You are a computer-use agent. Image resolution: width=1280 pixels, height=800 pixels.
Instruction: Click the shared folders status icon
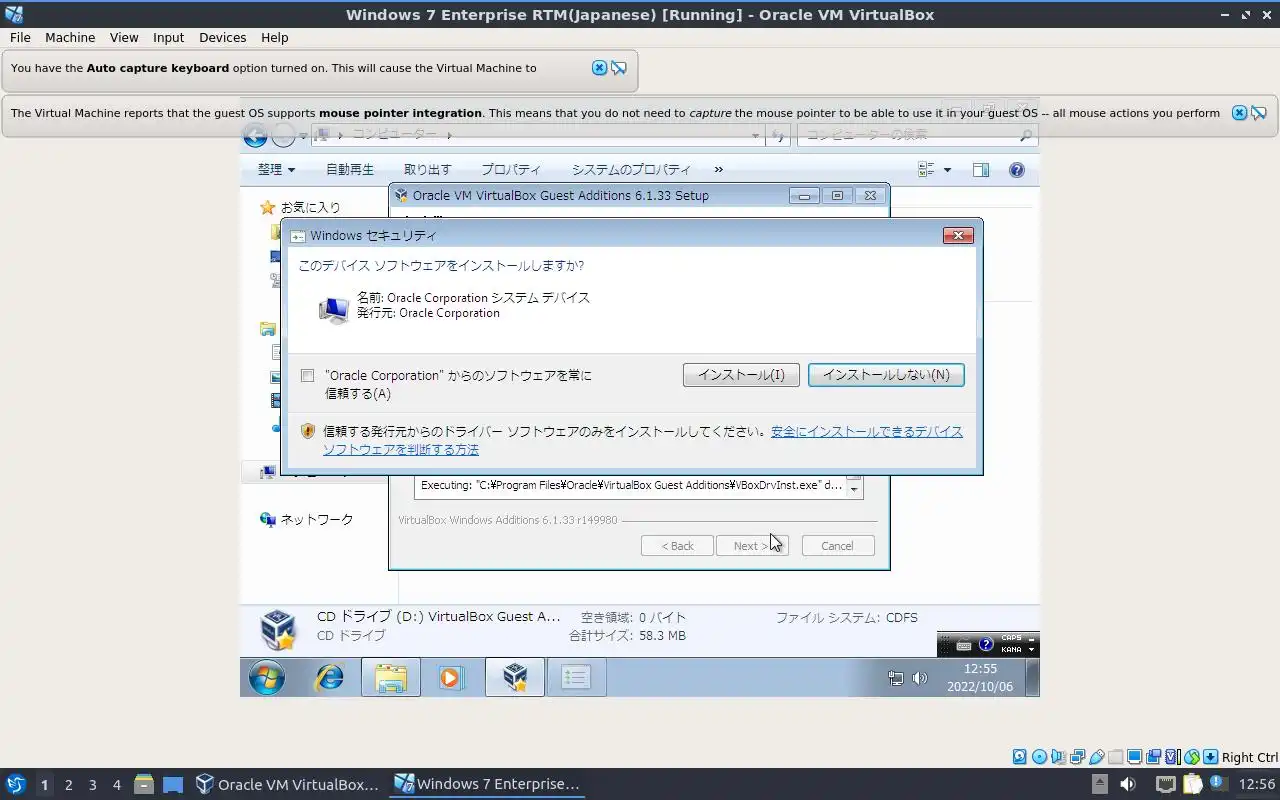point(1115,757)
